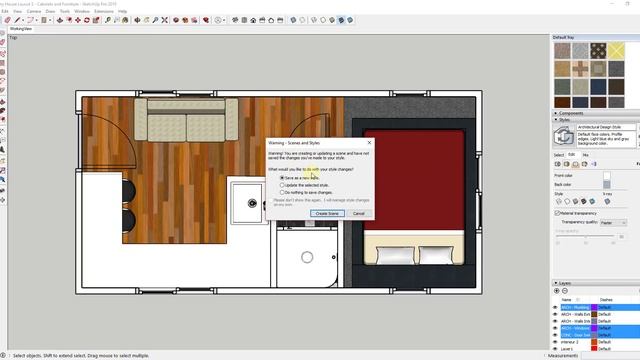
Task: Select the Paint Bucket tool
Action: click(125, 20)
